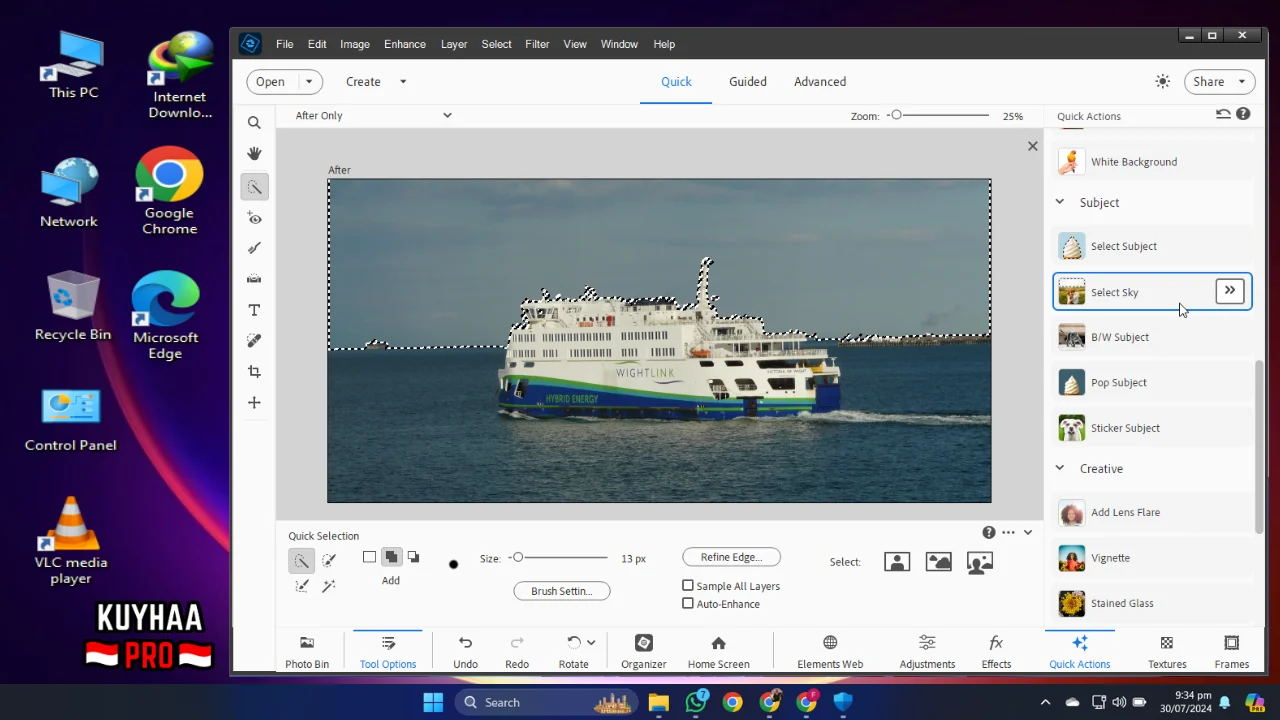Viewport: 1280px width, 720px height.
Task: Apply the Select Subject quick action
Action: click(x=1153, y=246)
